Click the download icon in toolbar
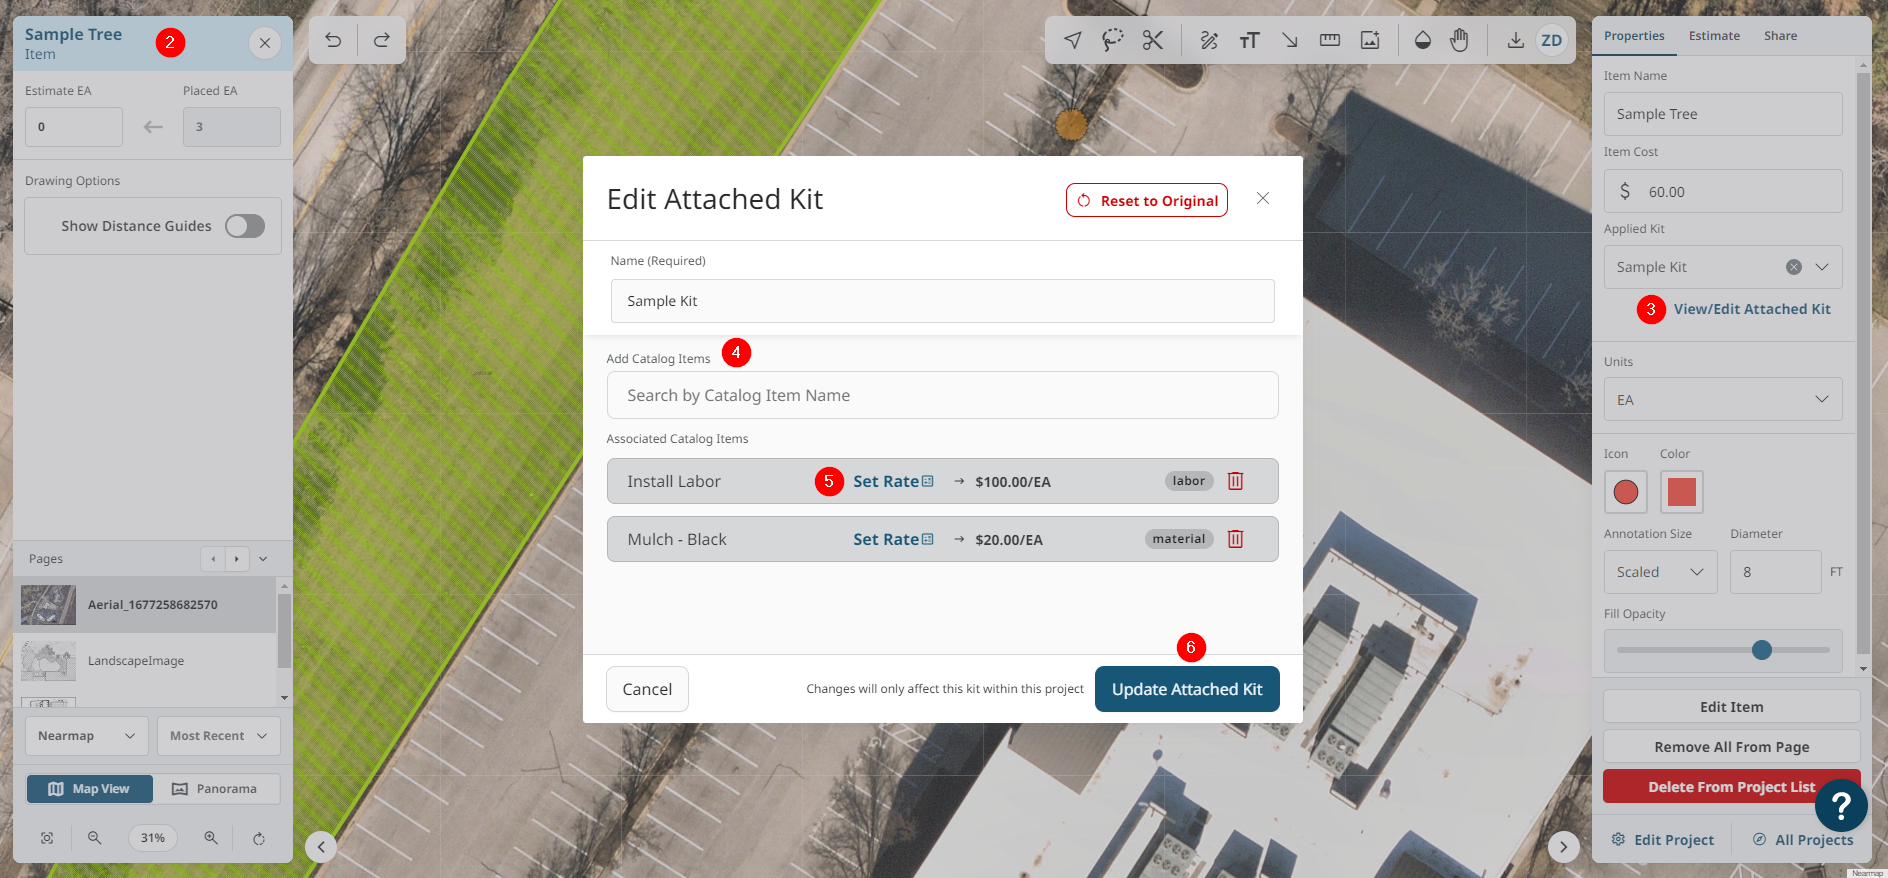The width and height of the screenshot is (1888, 878). click(x=1516, y=40)
